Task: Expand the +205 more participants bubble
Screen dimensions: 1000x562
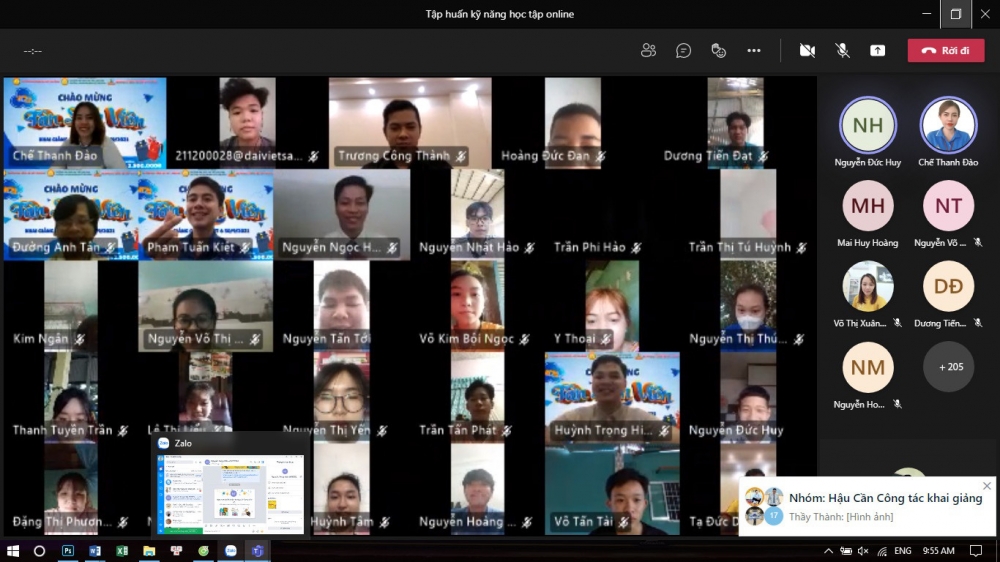Action: tap(948, 366)
